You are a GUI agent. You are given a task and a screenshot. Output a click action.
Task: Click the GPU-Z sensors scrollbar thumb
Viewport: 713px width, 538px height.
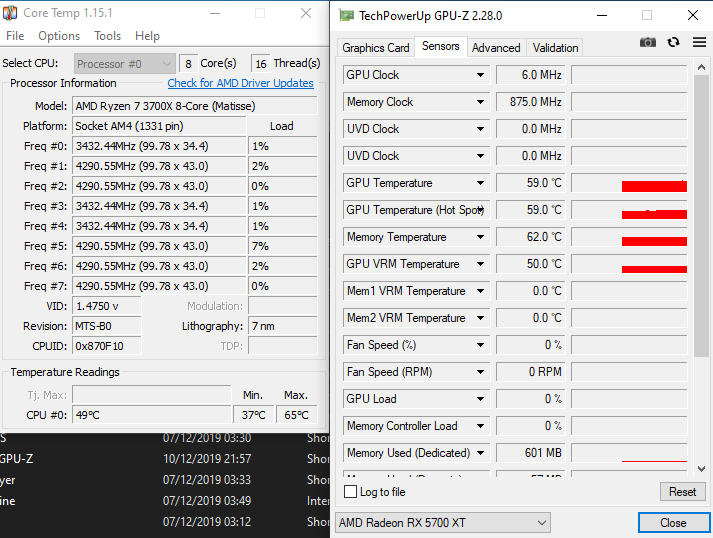tap(701, 216)
